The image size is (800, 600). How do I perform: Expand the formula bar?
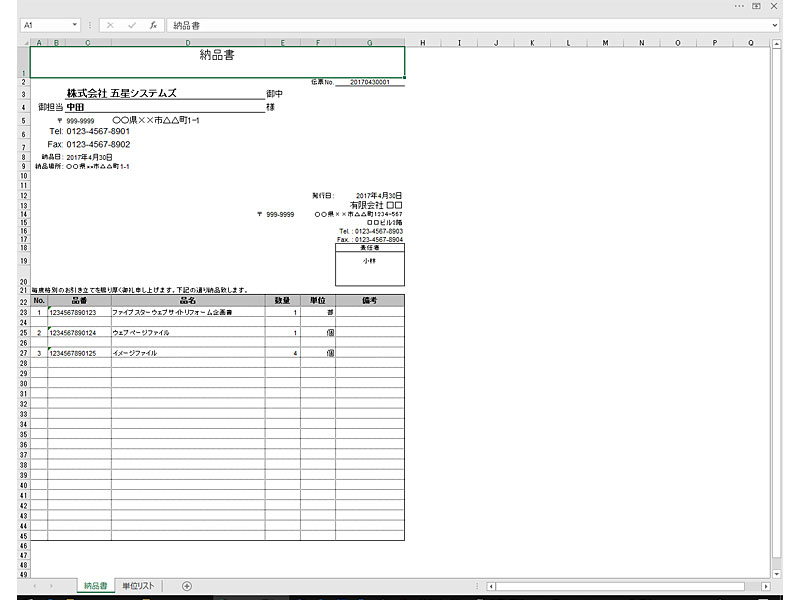tap(776, 24)
